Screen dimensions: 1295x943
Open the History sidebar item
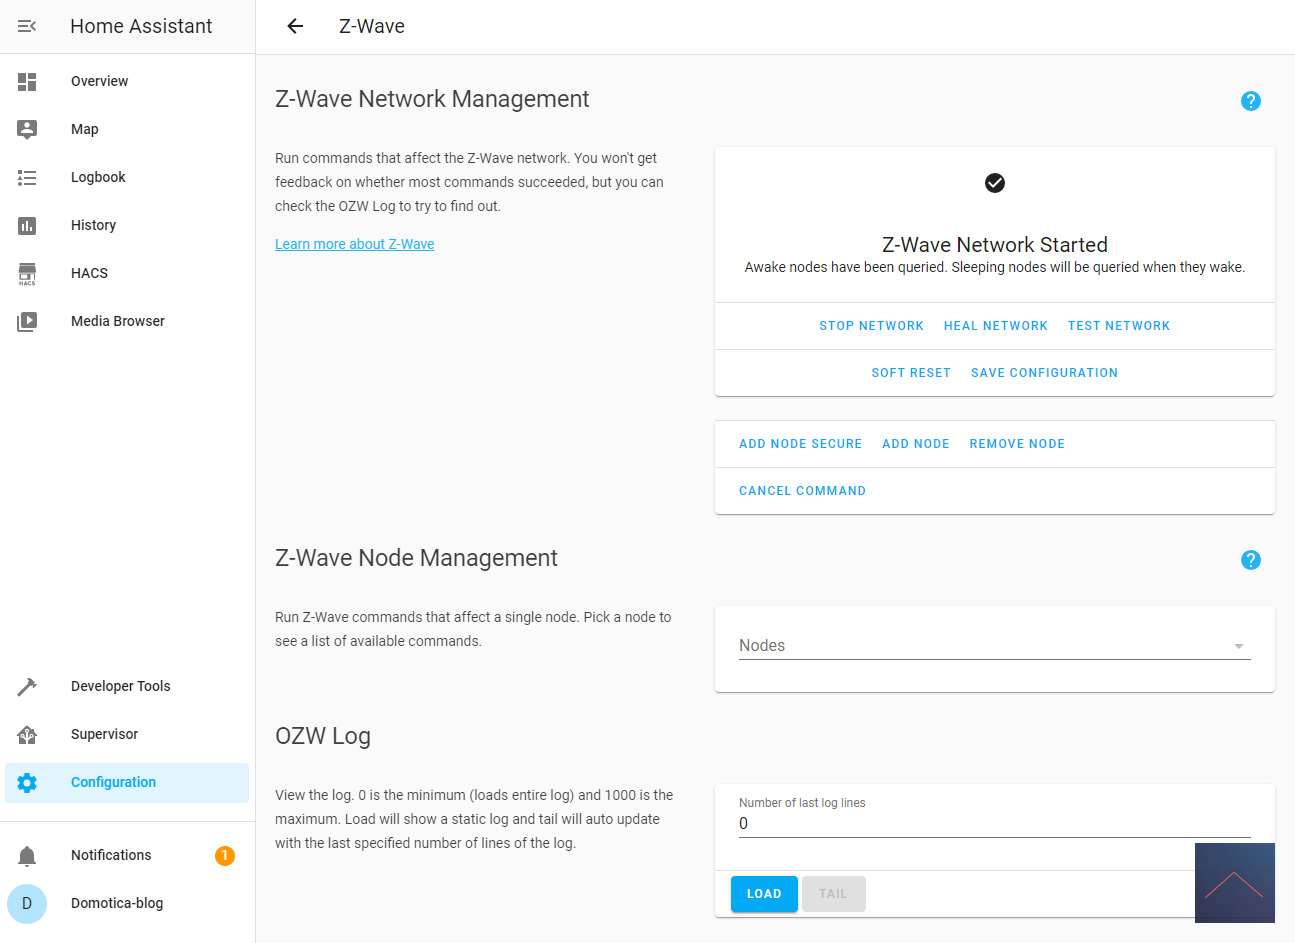coord(93,225)
